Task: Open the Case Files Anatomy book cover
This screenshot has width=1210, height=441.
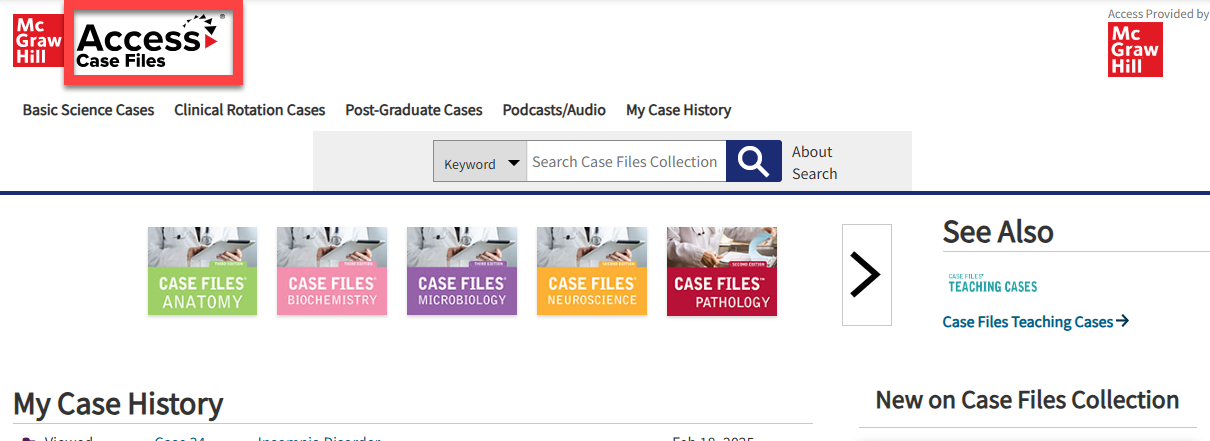Action: [202, 271]
